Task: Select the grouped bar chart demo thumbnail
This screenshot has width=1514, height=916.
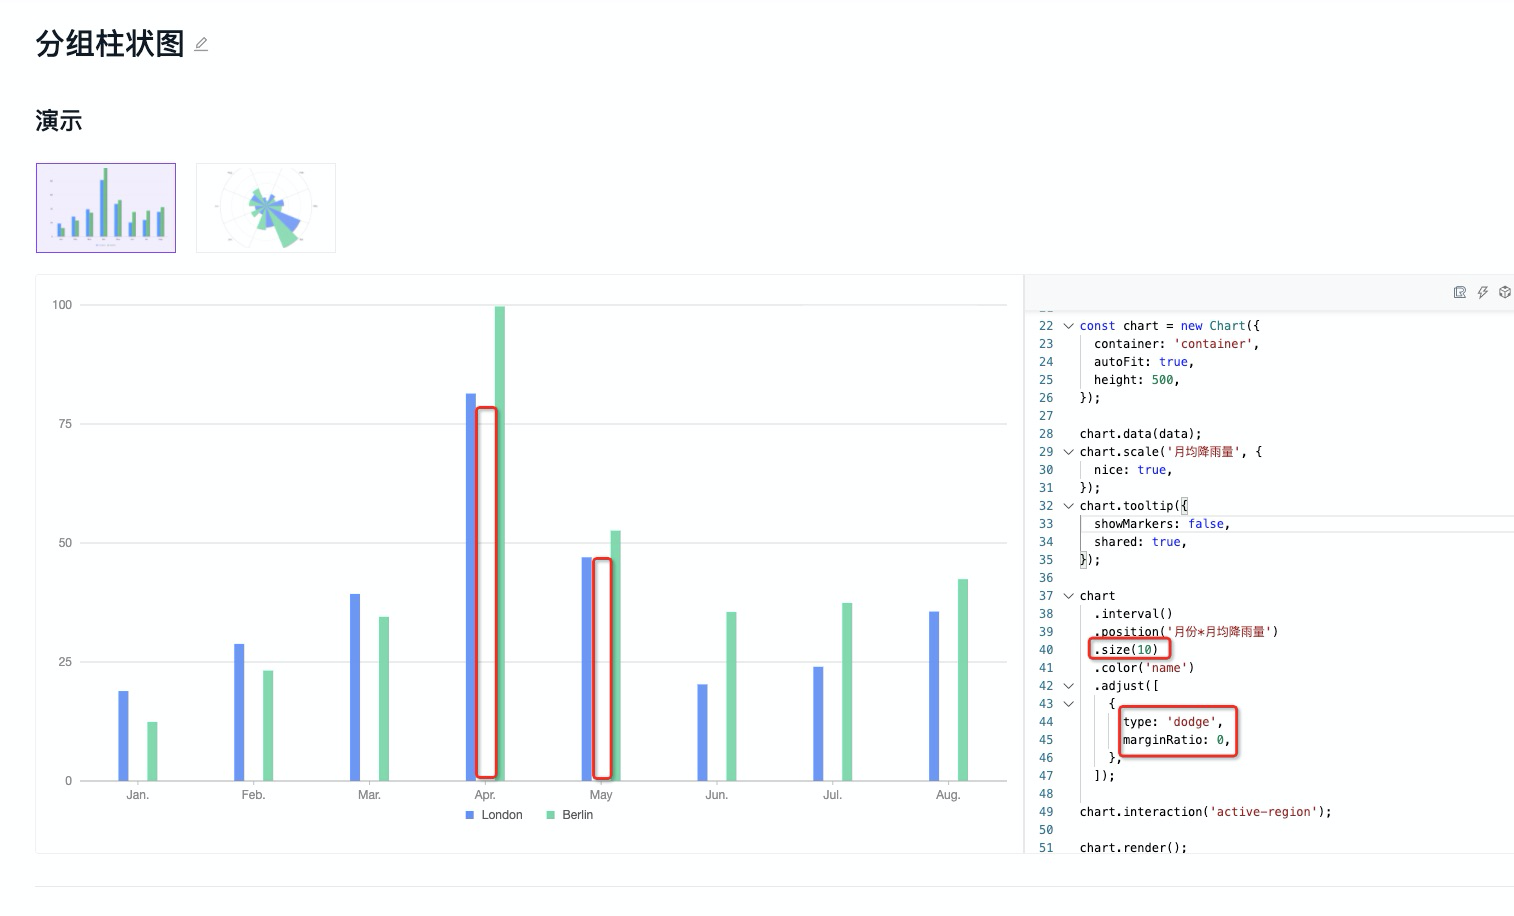Action: 105,207
